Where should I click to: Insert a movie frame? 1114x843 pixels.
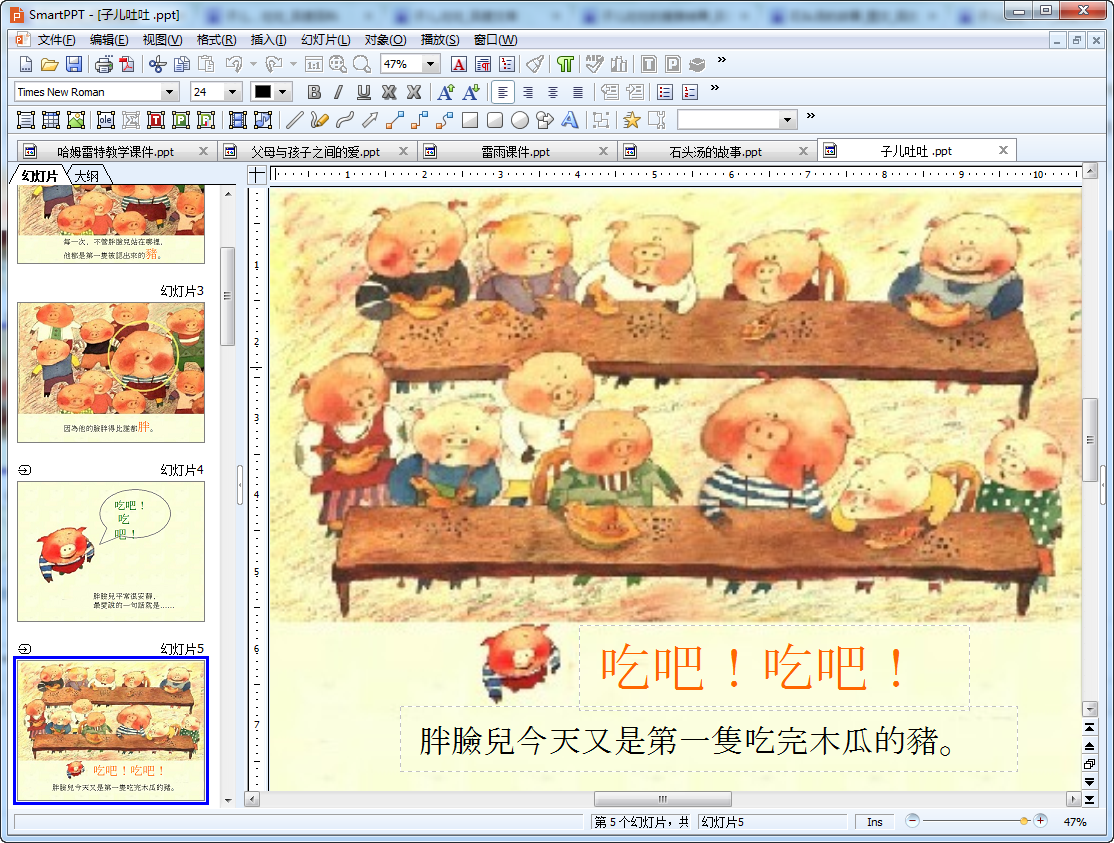point(238,120)
